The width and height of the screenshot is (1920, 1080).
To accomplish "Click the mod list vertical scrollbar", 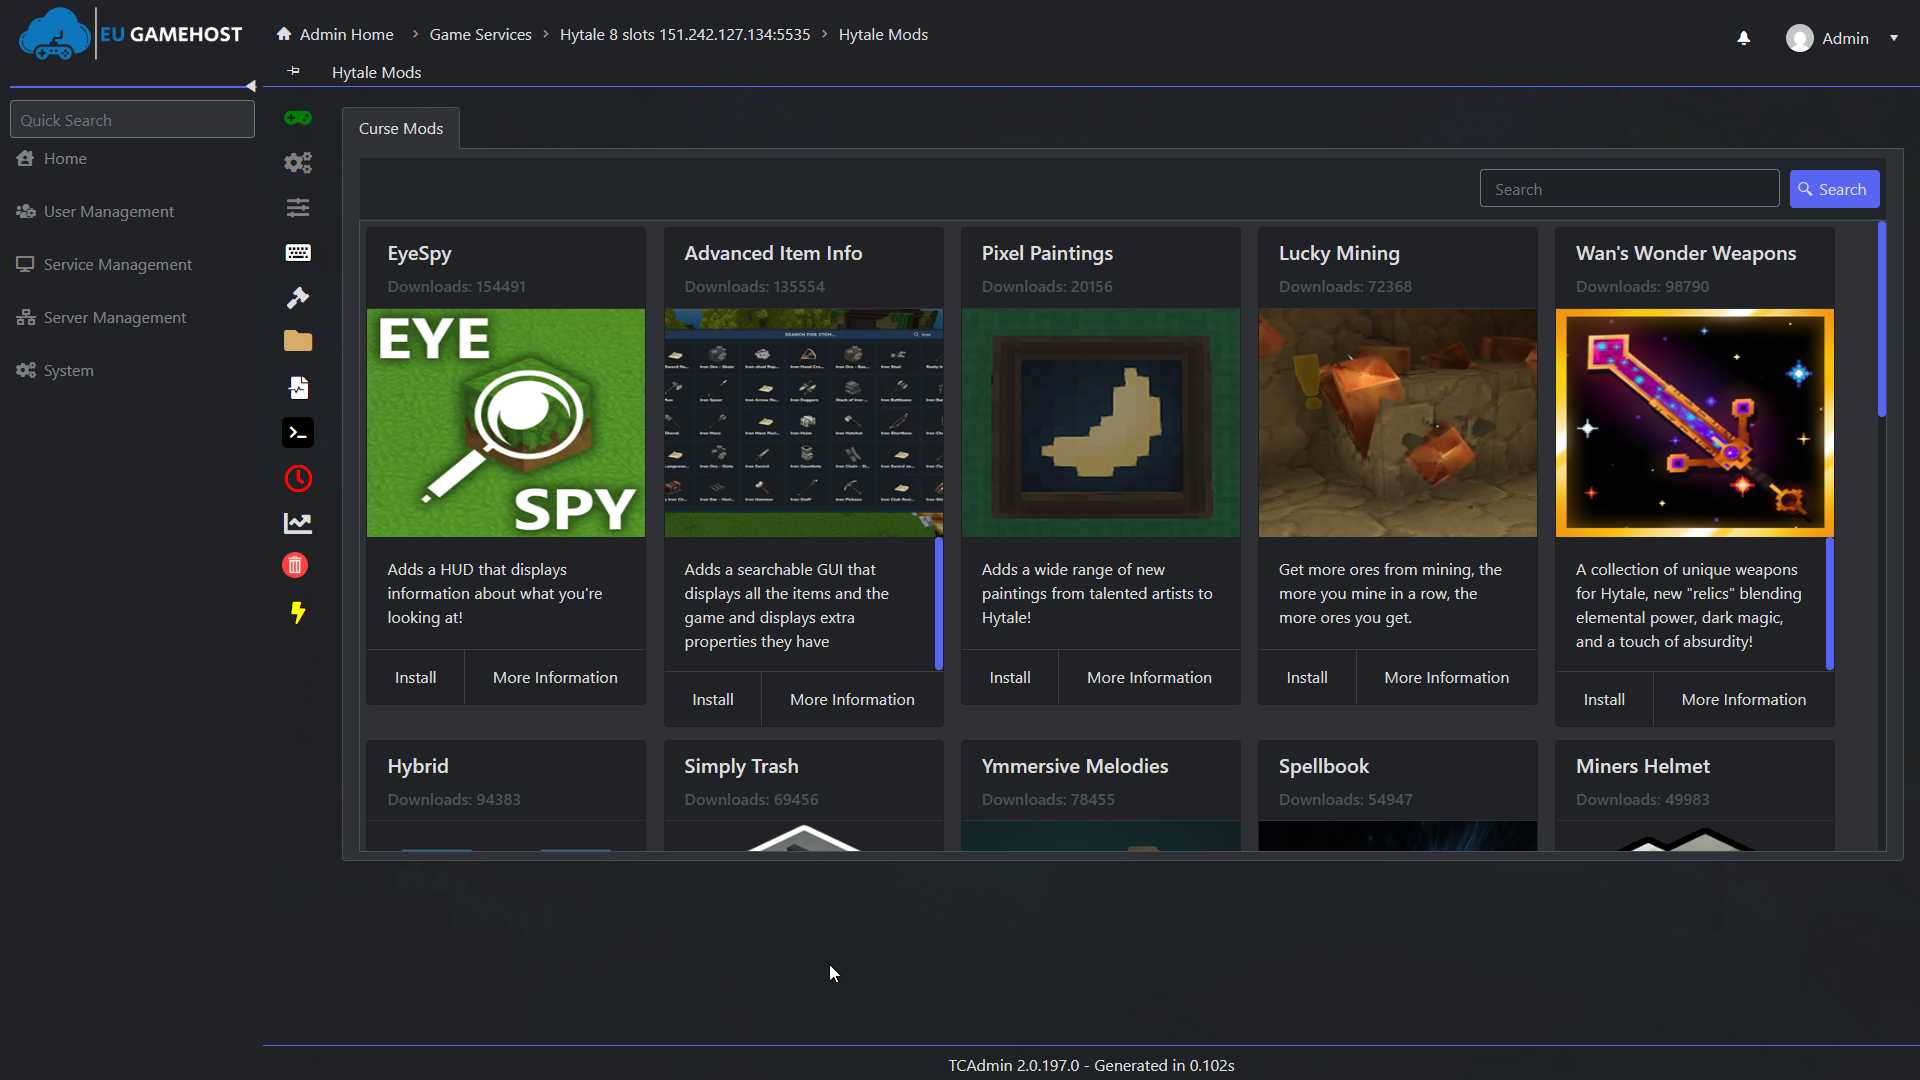I will point(1881,320).
